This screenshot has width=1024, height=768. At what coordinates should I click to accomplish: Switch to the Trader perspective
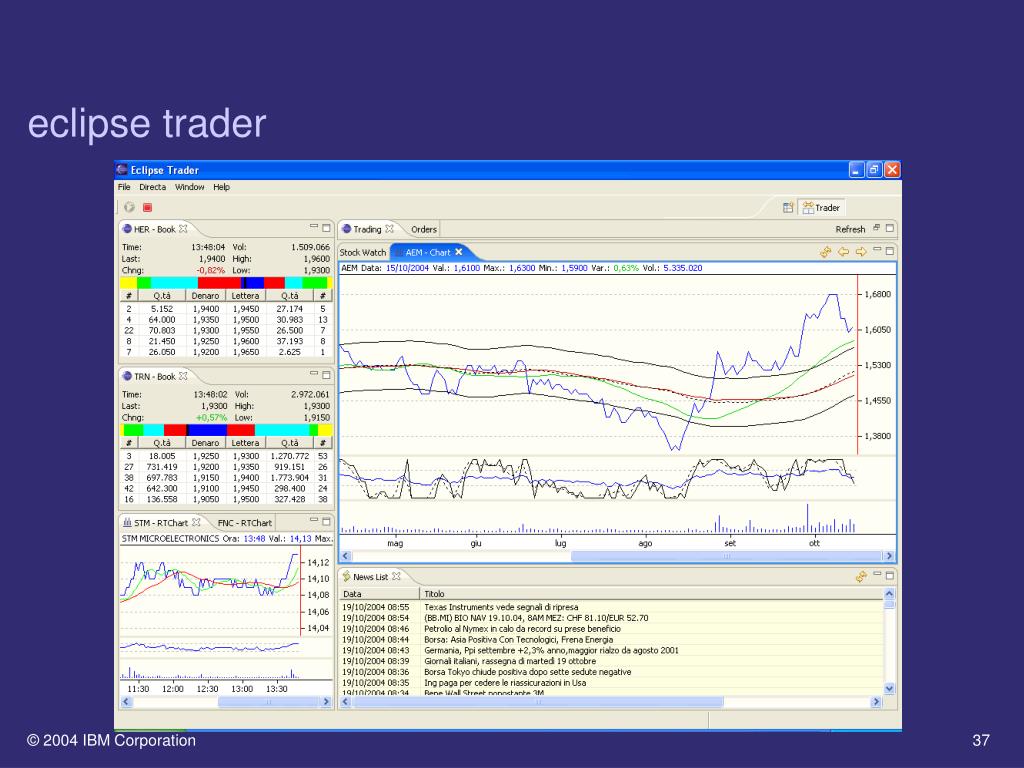822,208
